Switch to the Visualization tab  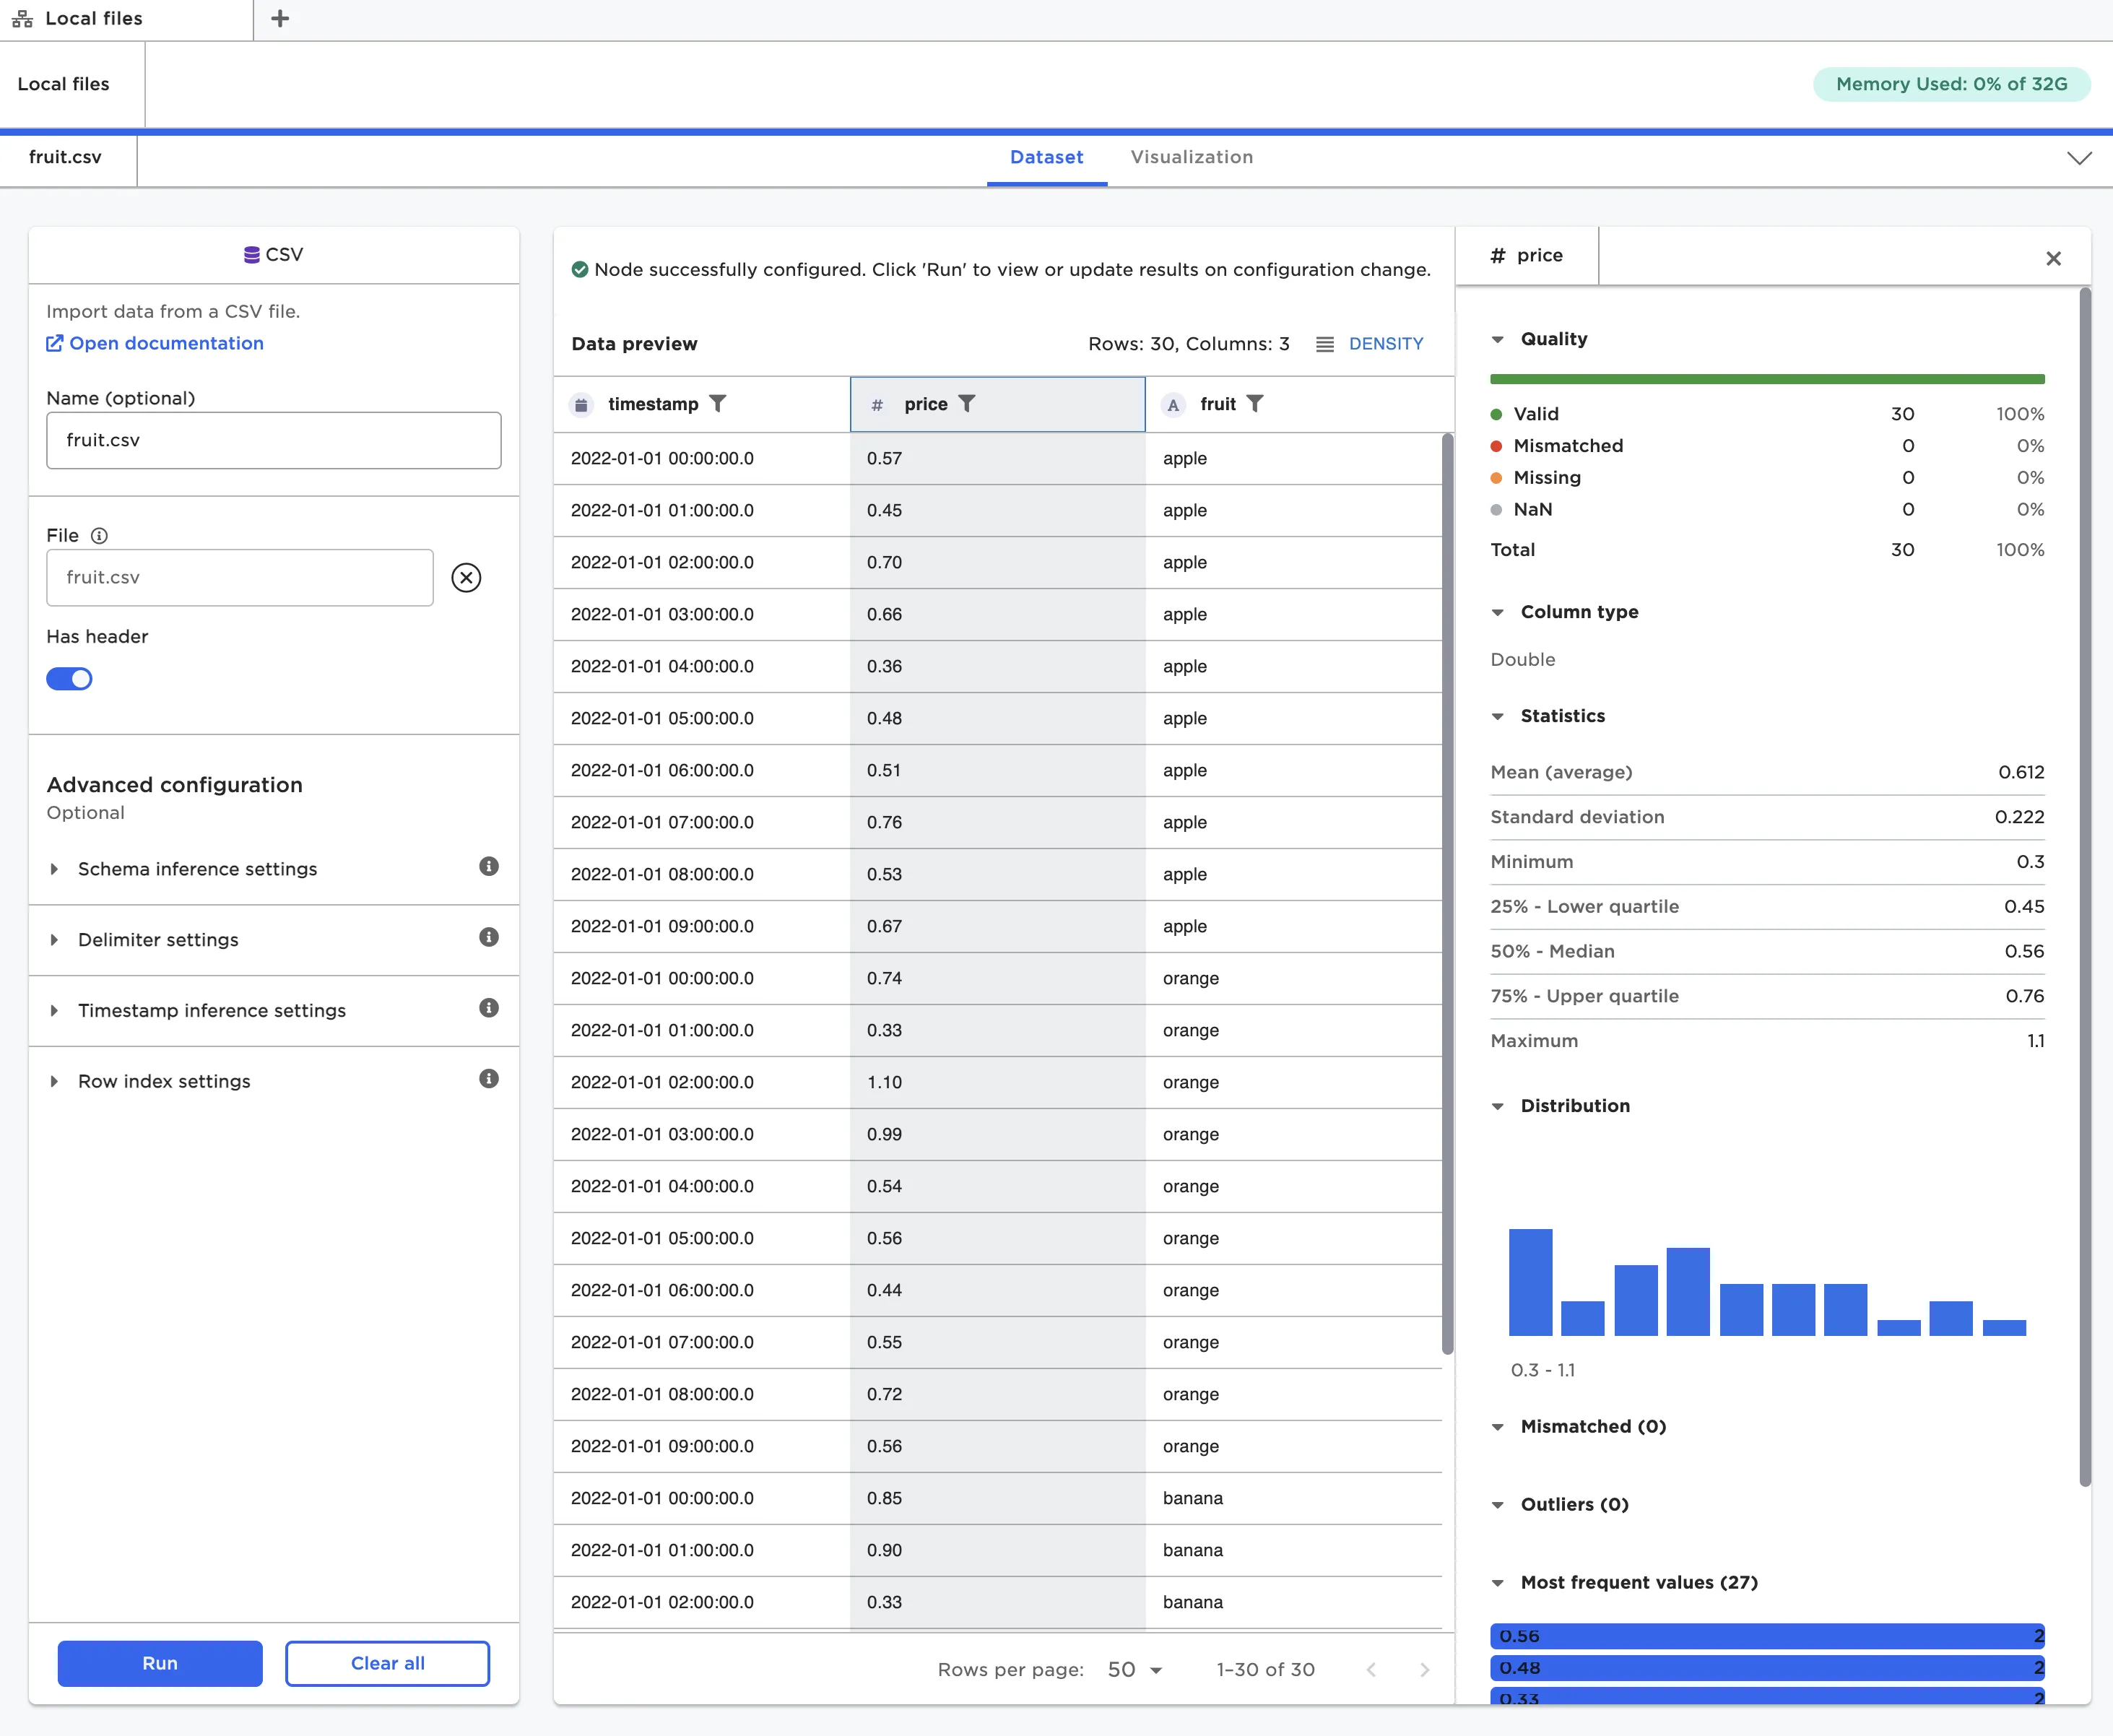1191,157
